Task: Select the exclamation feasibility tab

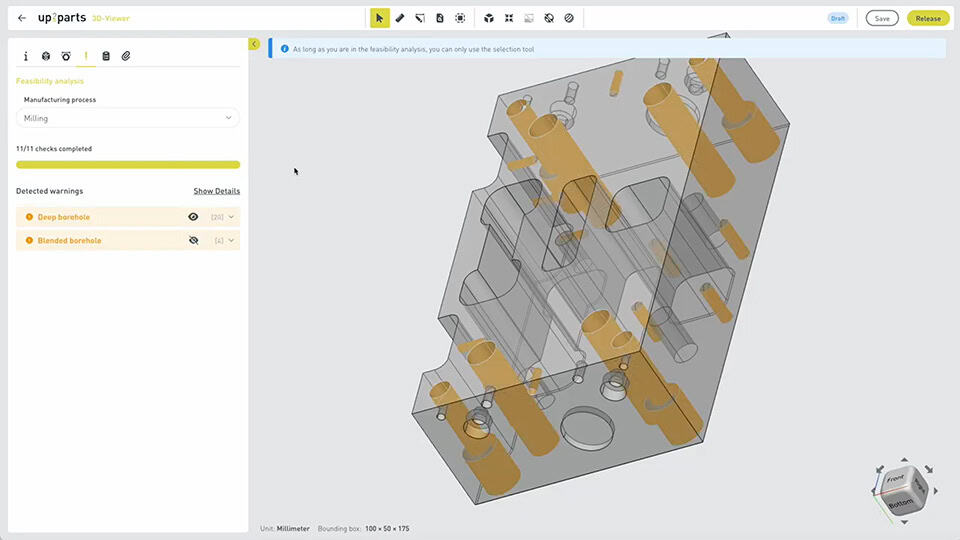Action: [x=86, y=56]
